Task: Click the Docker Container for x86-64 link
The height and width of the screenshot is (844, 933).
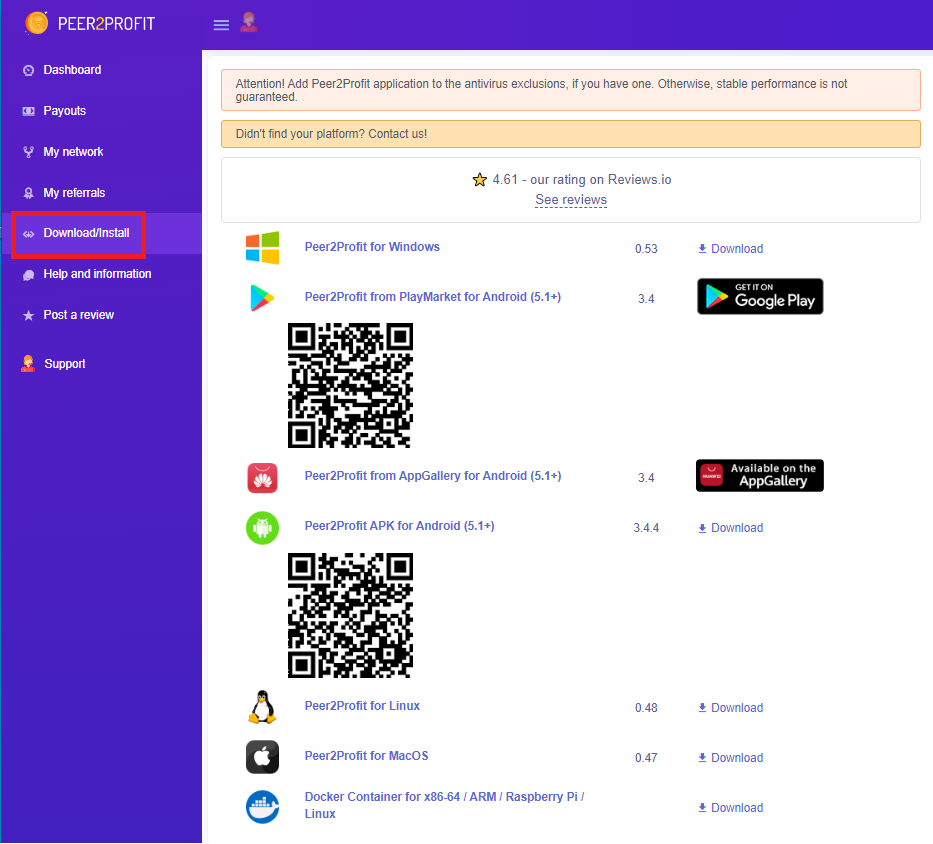Action: click(x=444, y=805)
